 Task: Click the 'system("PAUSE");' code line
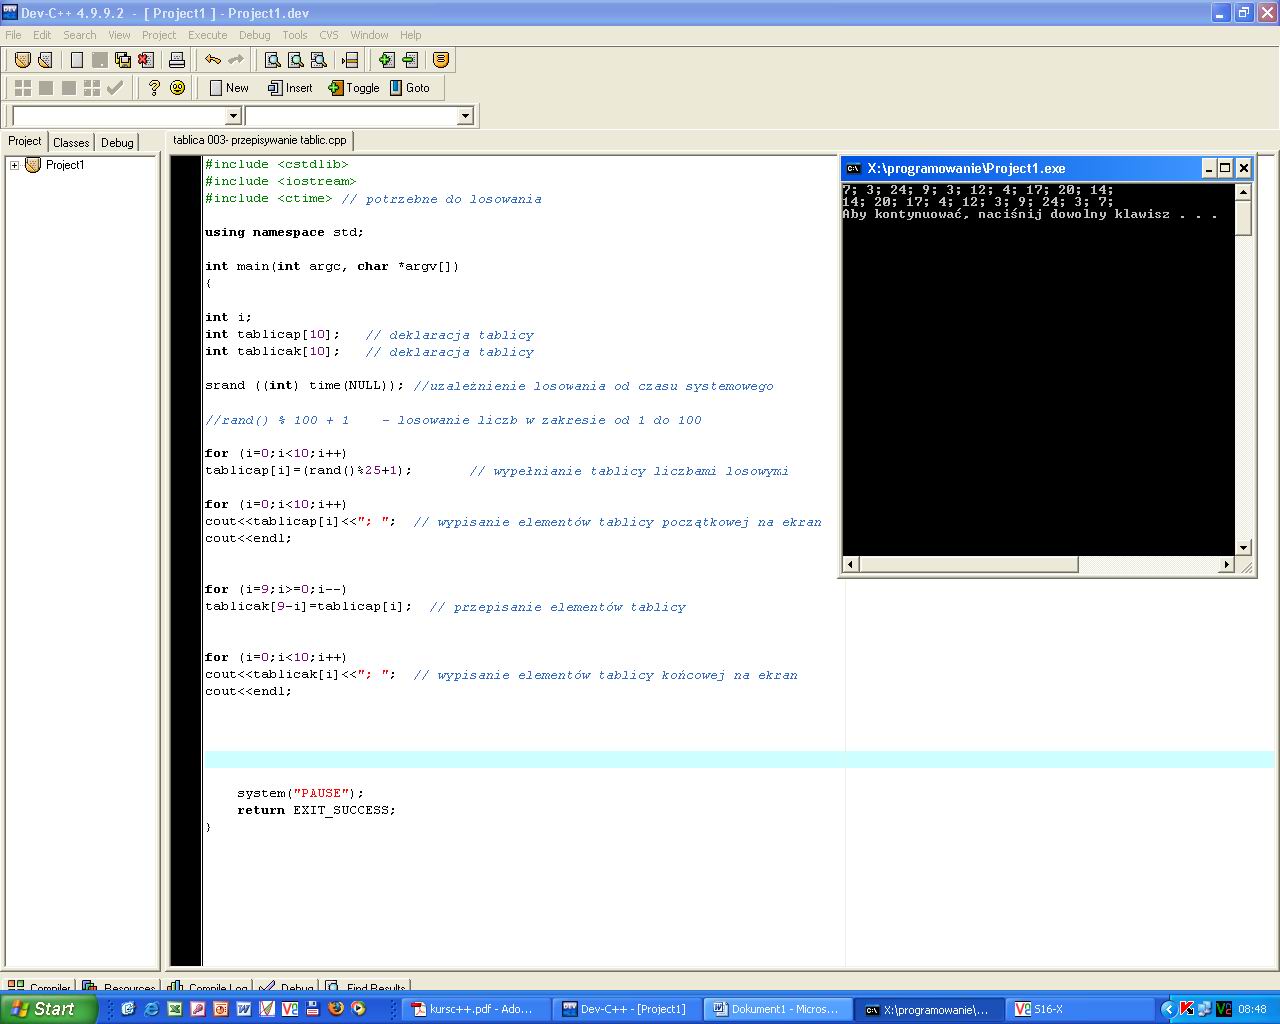coord(301,793)
